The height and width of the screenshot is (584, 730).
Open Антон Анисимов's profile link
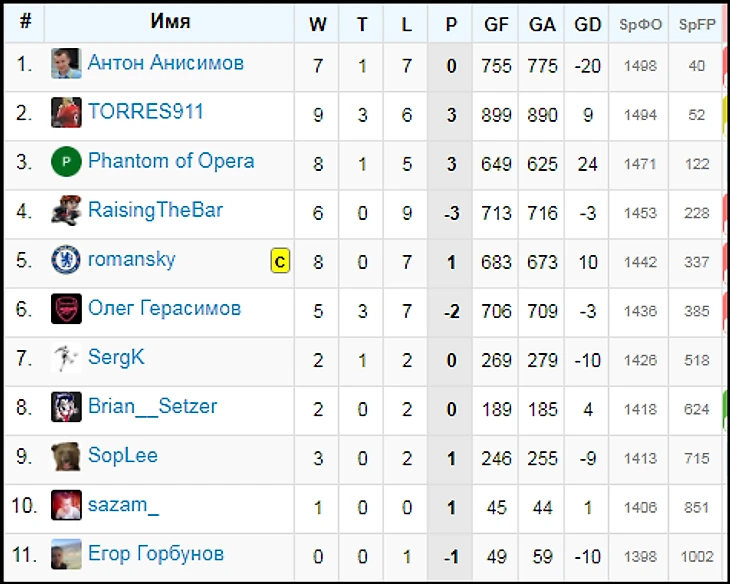coord(166,63)
